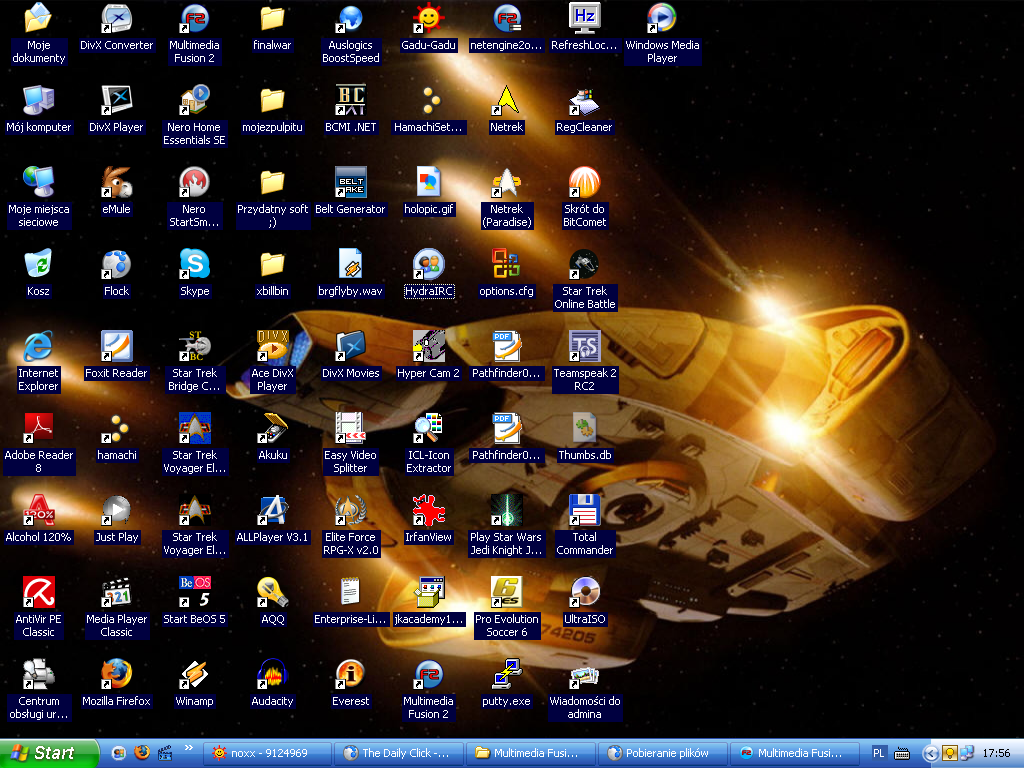1024x768 pixels.
Task: Select the Teamspeak 2 RC2 icon
Action: [584, 346]
